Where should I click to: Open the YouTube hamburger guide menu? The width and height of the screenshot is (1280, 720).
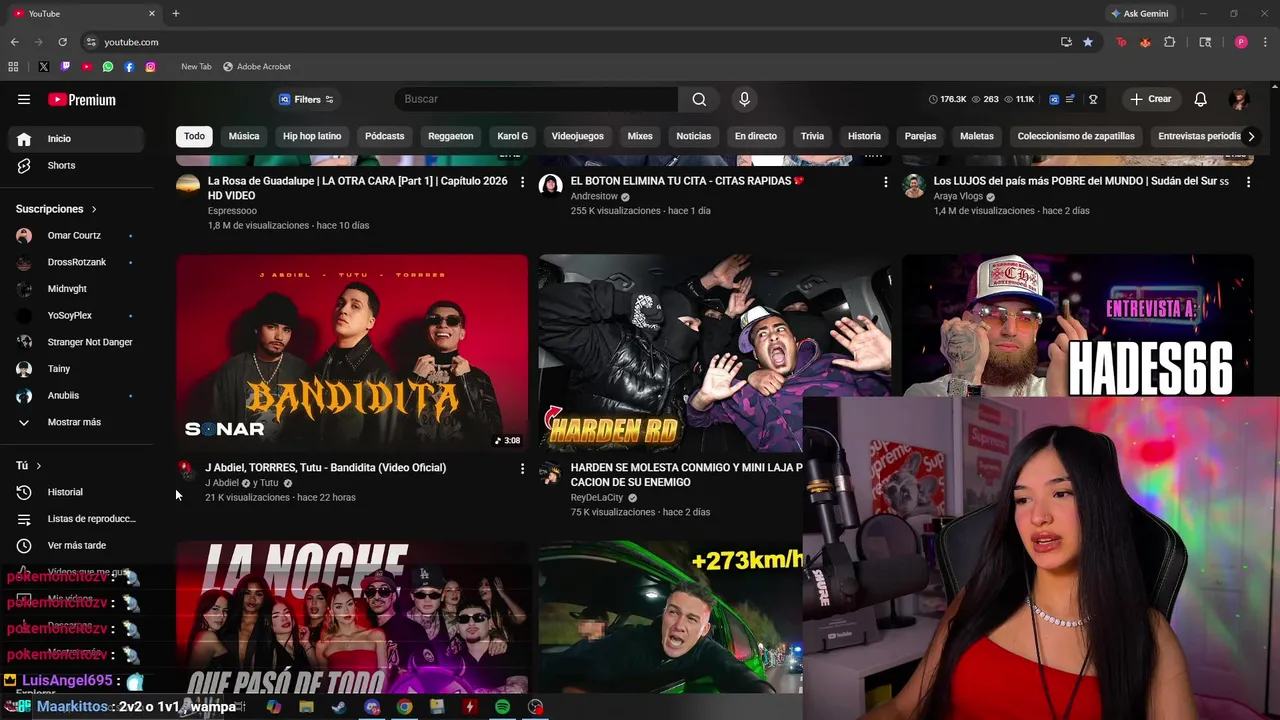pyautogui.click(x=24, y=99)
